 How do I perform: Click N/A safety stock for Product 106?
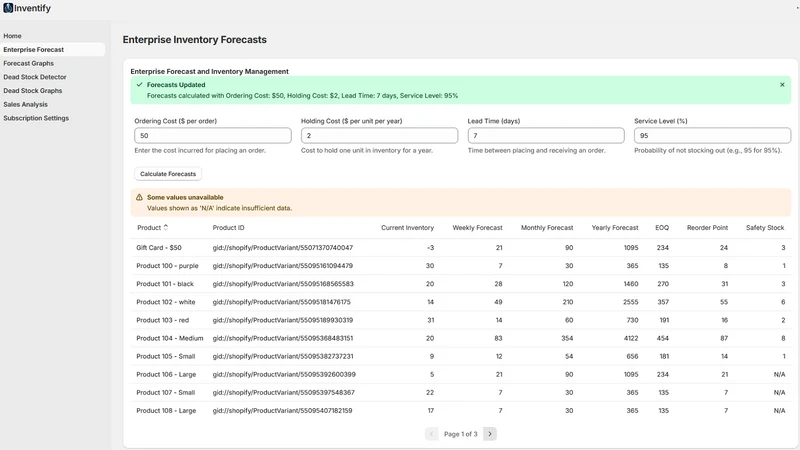[779, 374]
